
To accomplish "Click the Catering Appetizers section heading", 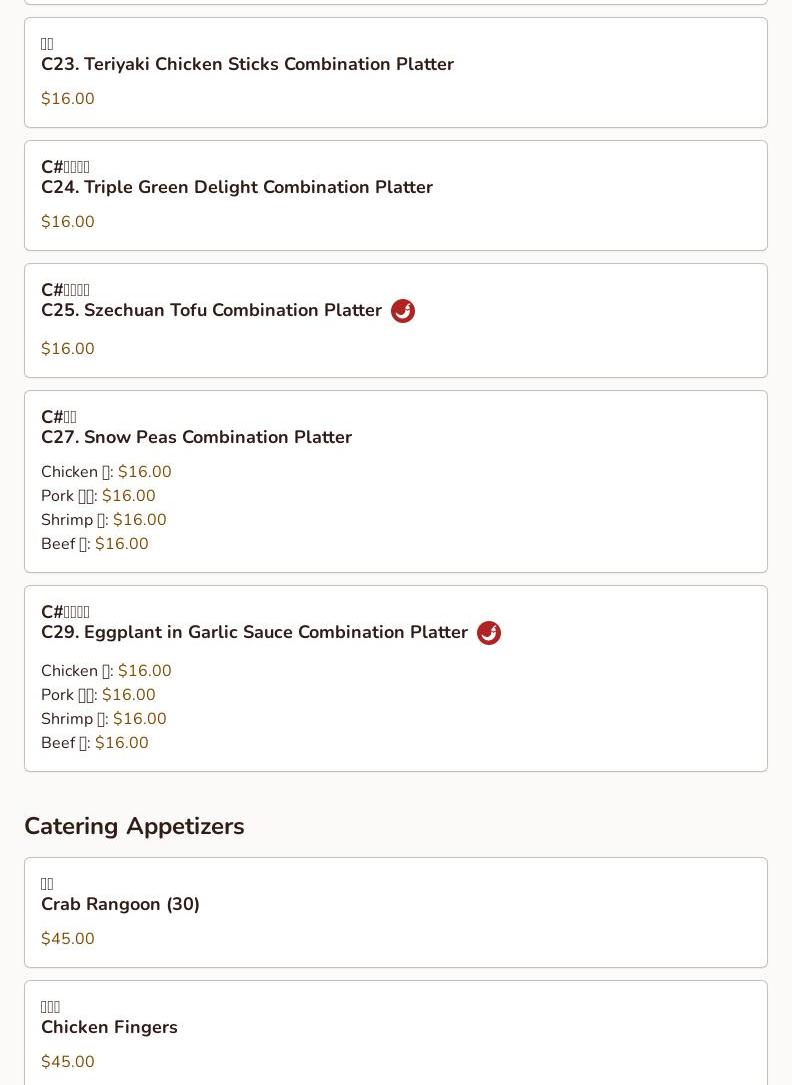I will [134, 826].
